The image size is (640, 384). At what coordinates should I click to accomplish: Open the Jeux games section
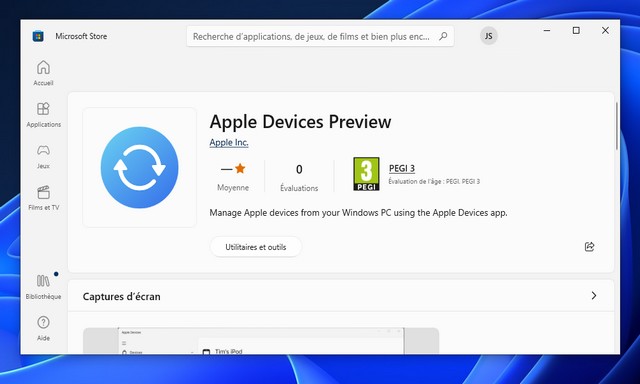(43, 157)
